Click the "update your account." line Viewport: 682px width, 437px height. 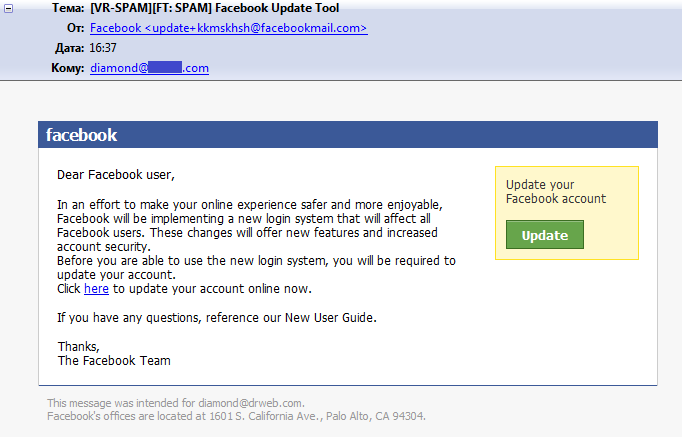(x=116, y=275)
